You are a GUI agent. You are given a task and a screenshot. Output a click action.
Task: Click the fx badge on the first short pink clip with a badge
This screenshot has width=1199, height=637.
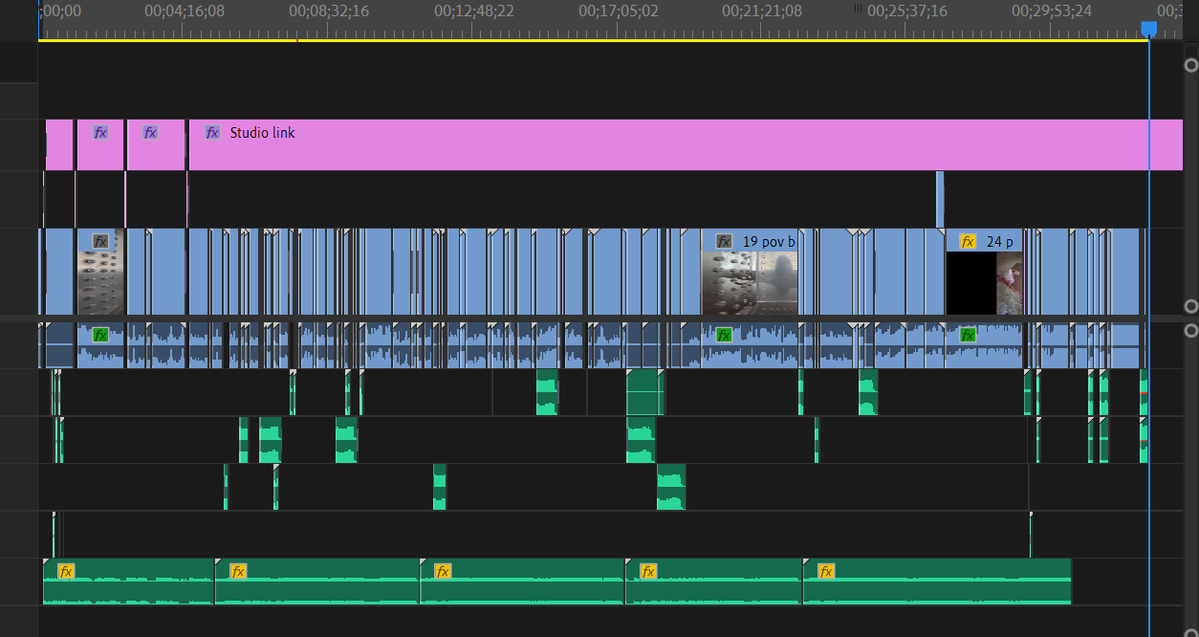100,132
